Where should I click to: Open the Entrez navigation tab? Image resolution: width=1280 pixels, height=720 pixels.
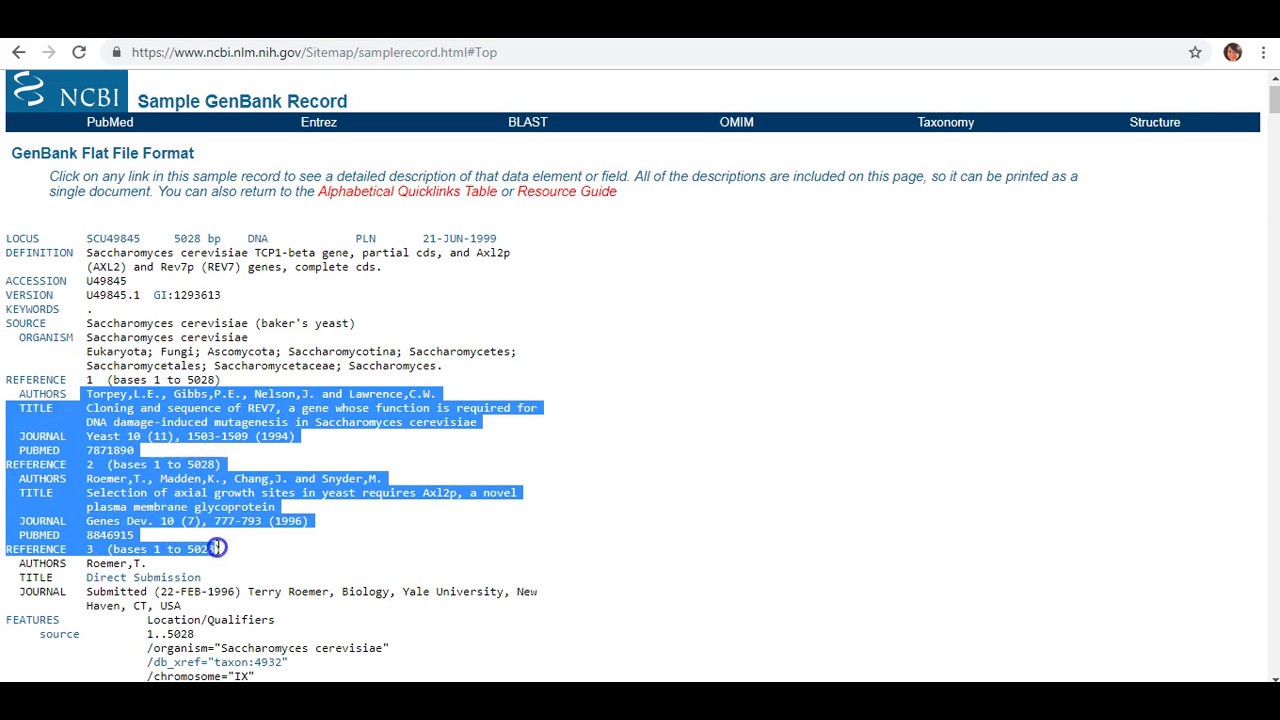pyautogui.click(x=319, y=122)
